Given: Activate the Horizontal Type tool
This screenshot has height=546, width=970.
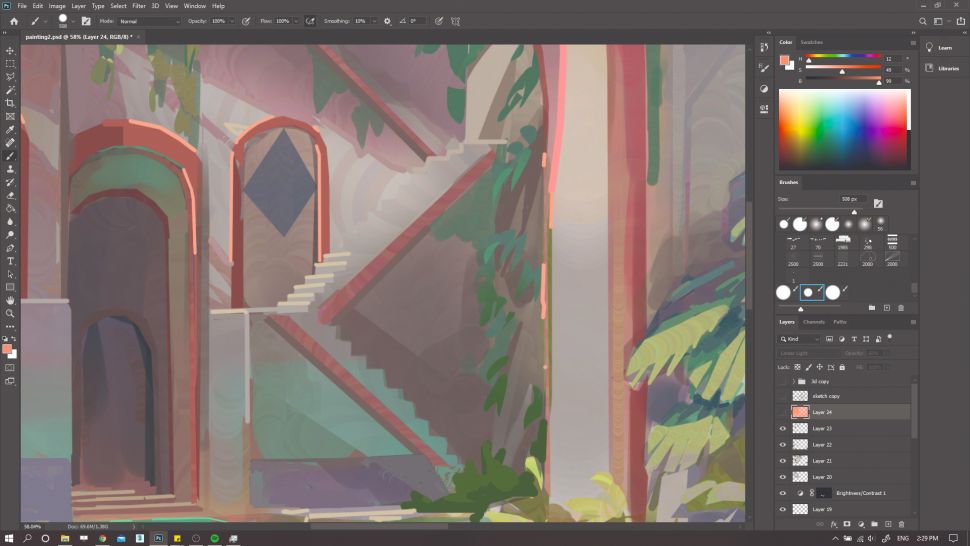Looking at the screenshot, I should tap(11, 261).
